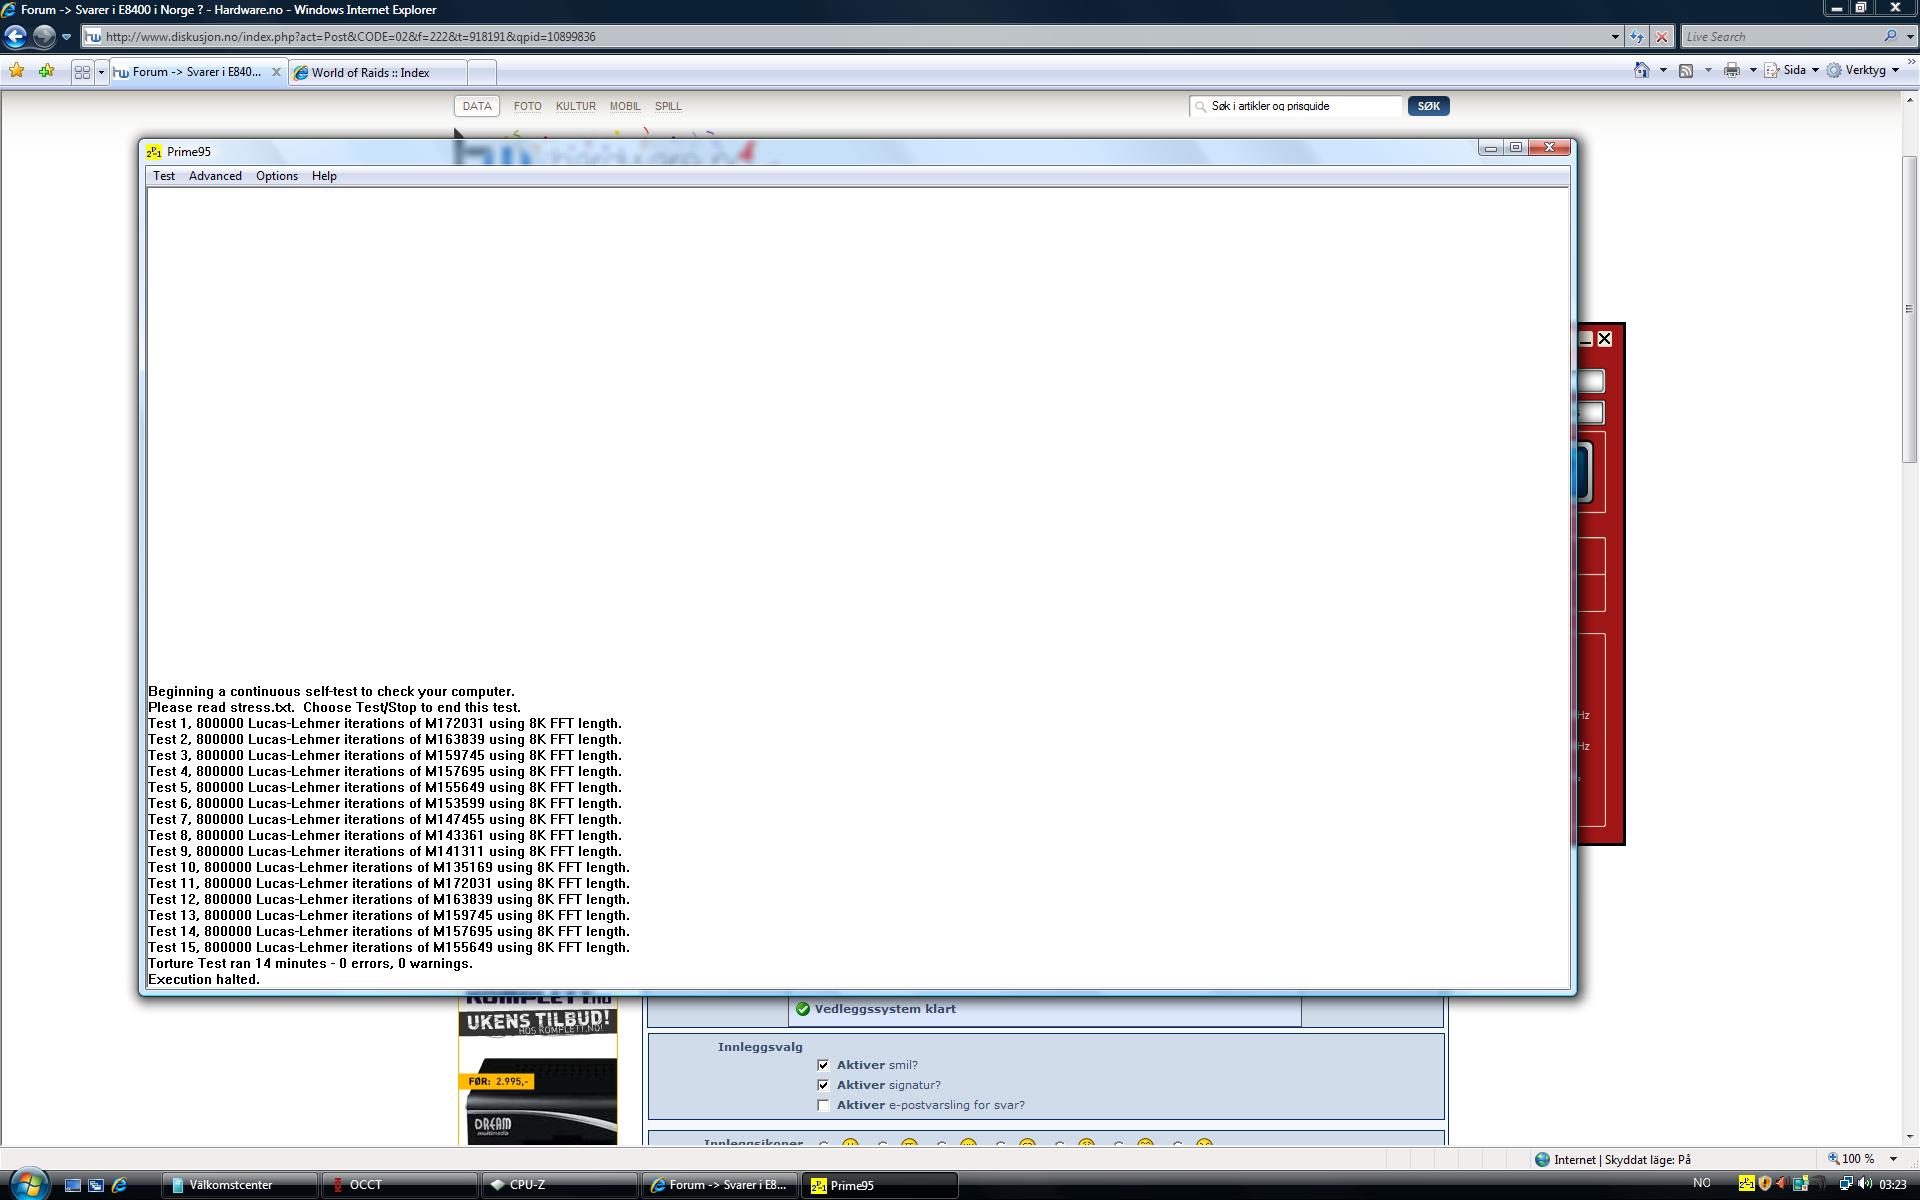Screen dimensions: 1920x1200
Task: Click the article and price guide search field
Action: coord(1297,106)
